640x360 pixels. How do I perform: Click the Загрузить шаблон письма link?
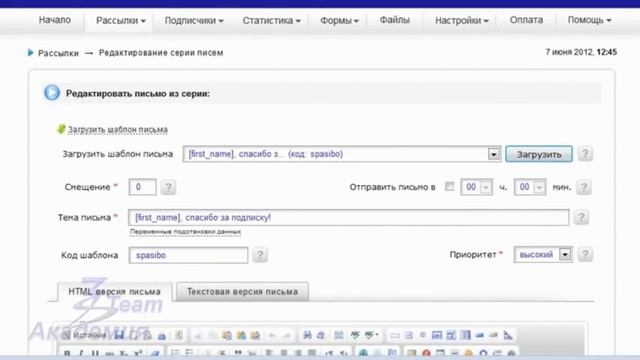pos(118,130)
